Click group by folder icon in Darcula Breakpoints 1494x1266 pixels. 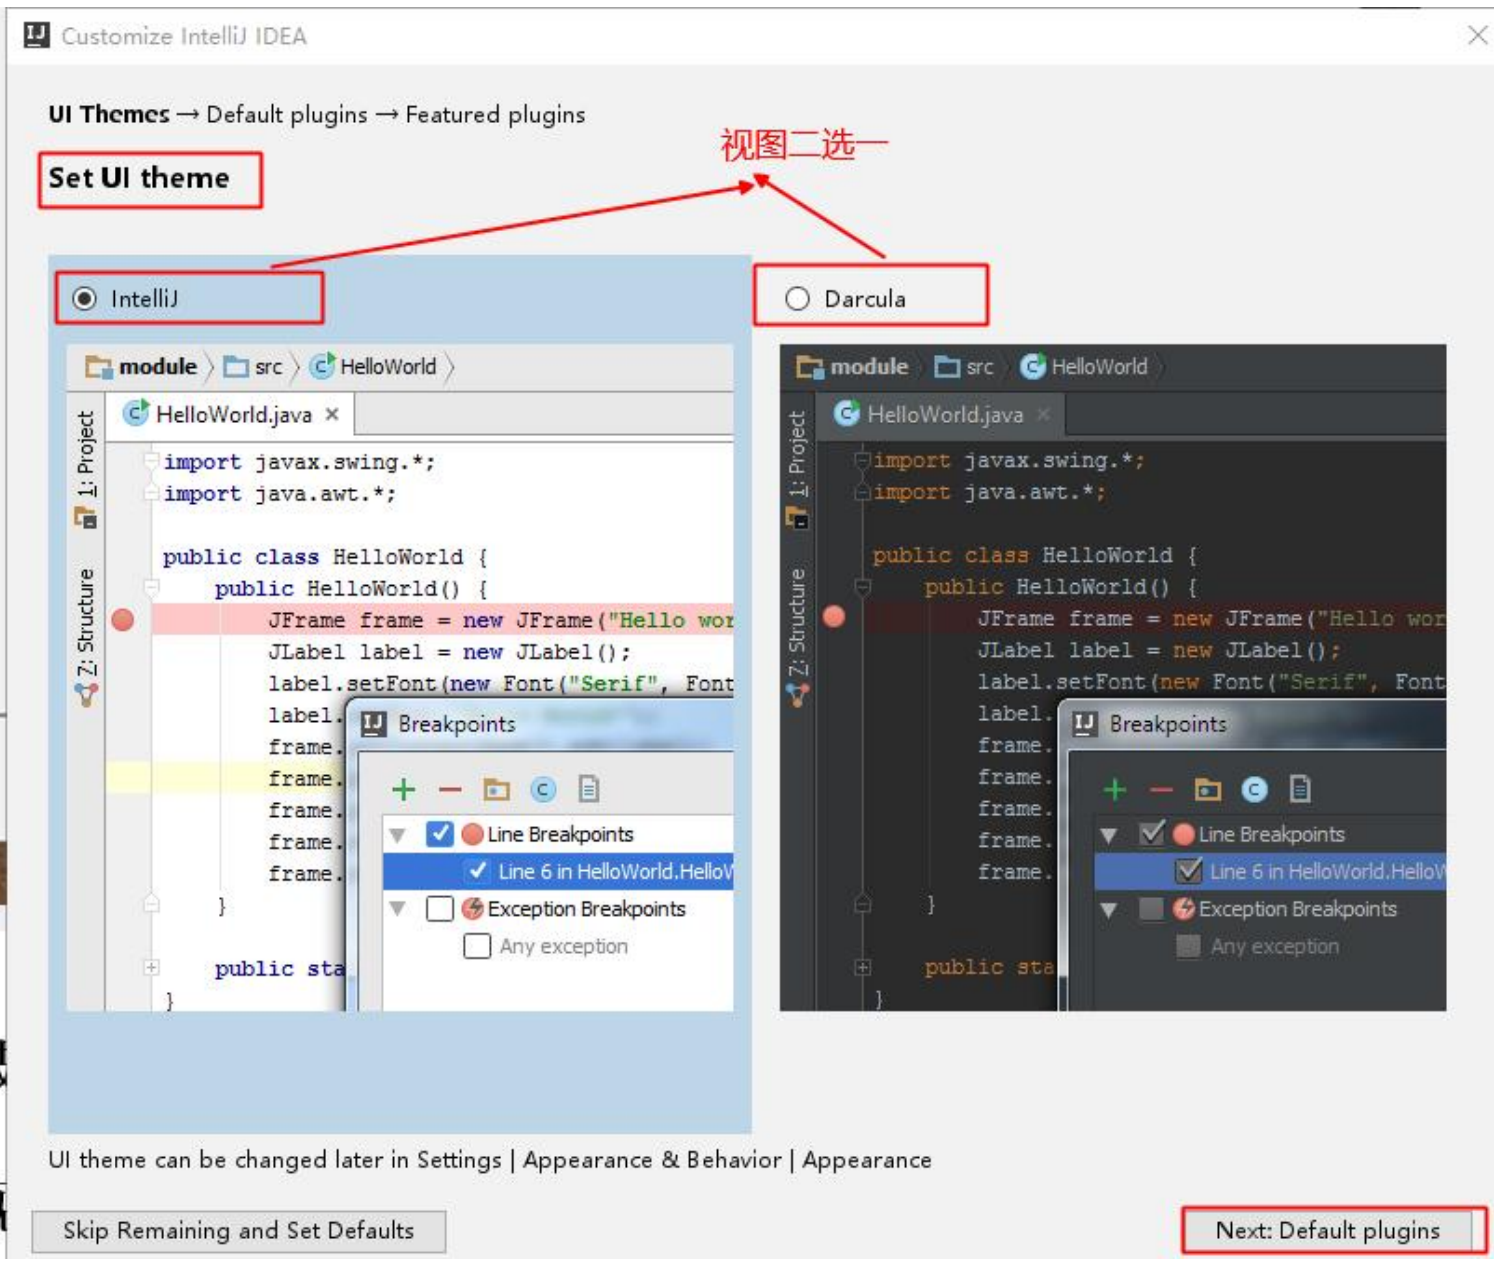pos(1207,789)
